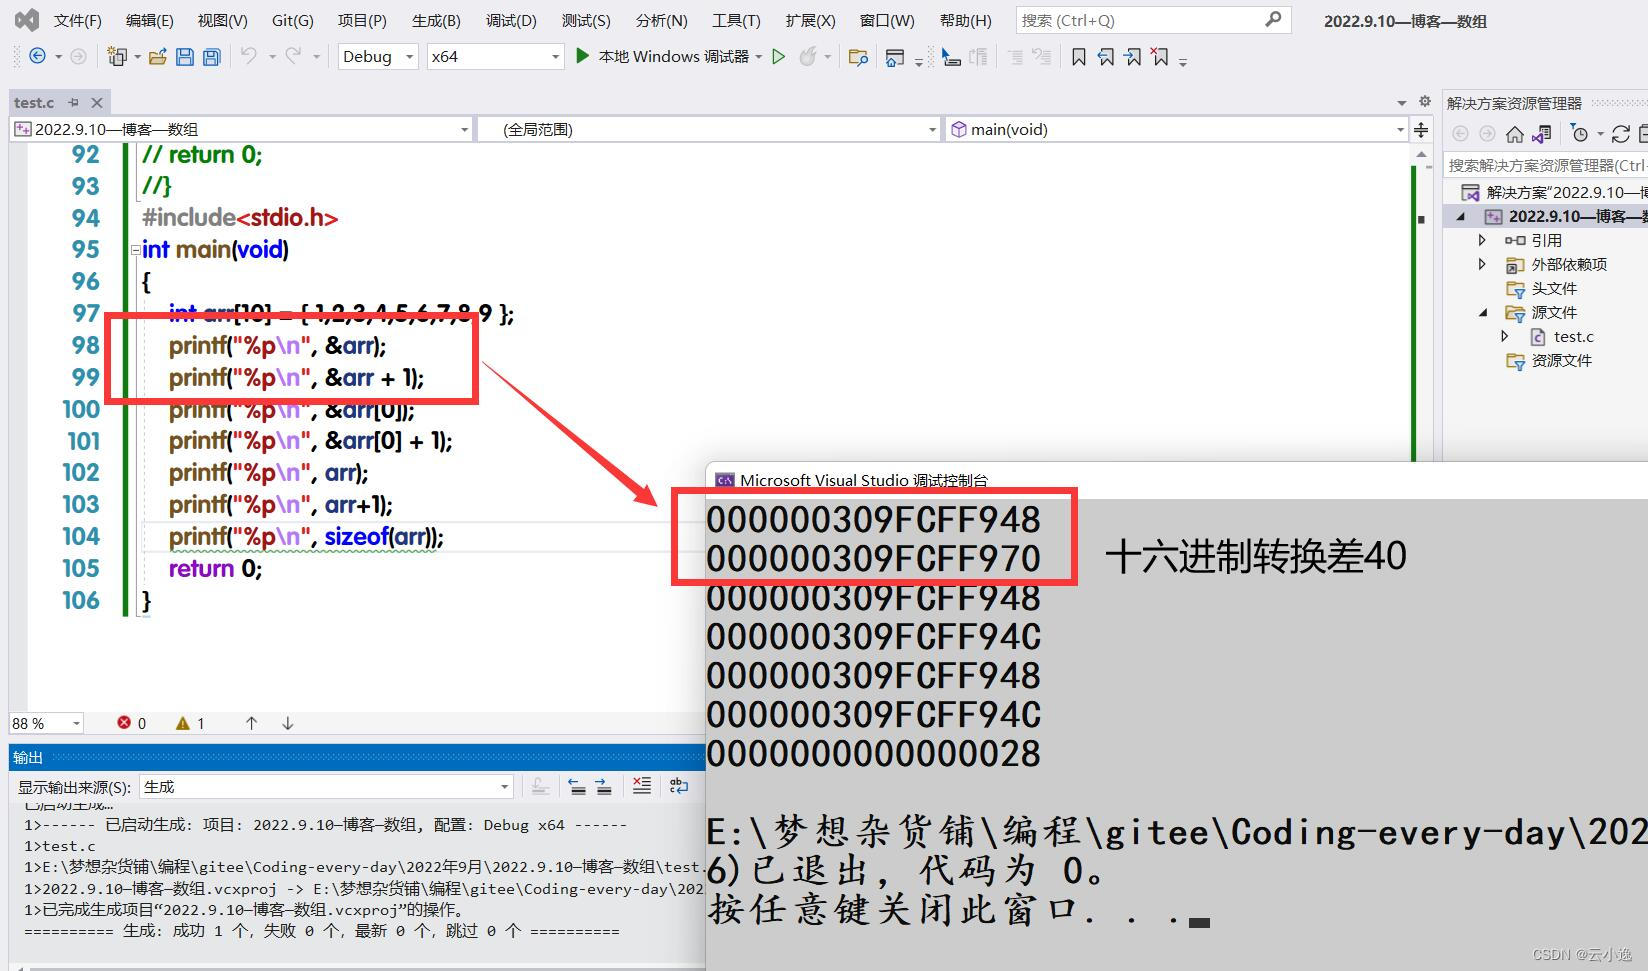The width and height of the screenshot is (1648, 971).
Task: Go to previous bookmark icon
Action: click(x=1106, y=57)
